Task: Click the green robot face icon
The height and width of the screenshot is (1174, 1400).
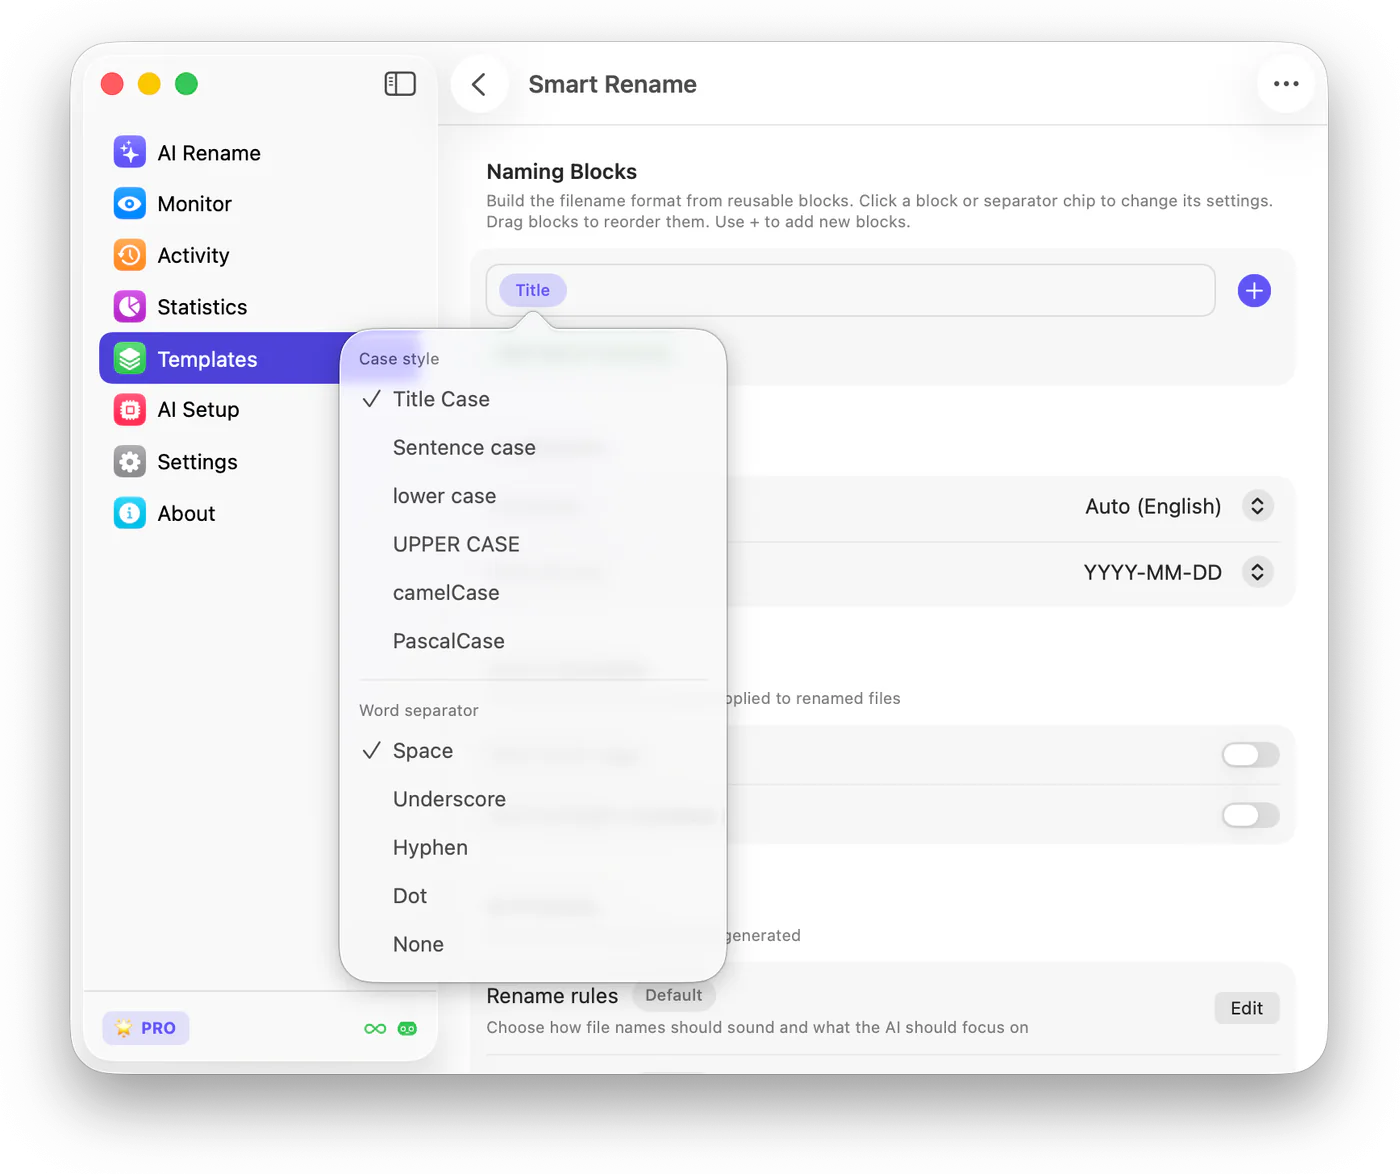Action: [407, 1028]
